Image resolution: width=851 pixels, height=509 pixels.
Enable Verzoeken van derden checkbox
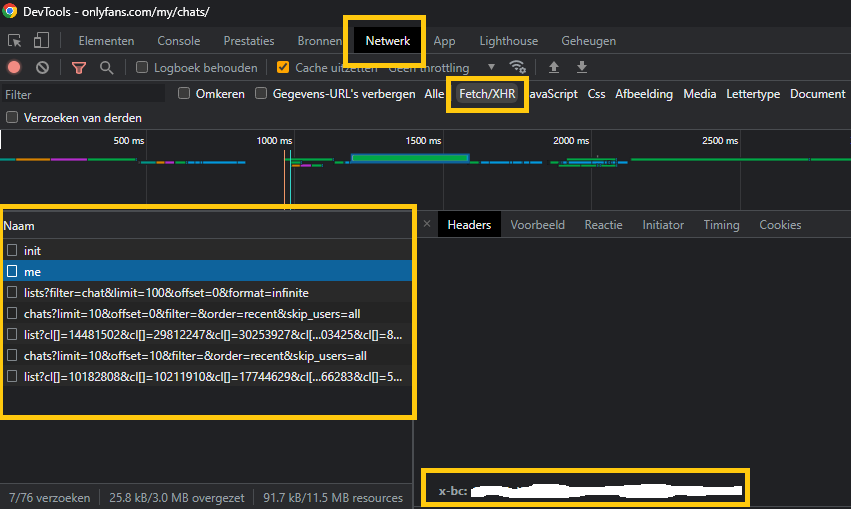click(12, 118)
